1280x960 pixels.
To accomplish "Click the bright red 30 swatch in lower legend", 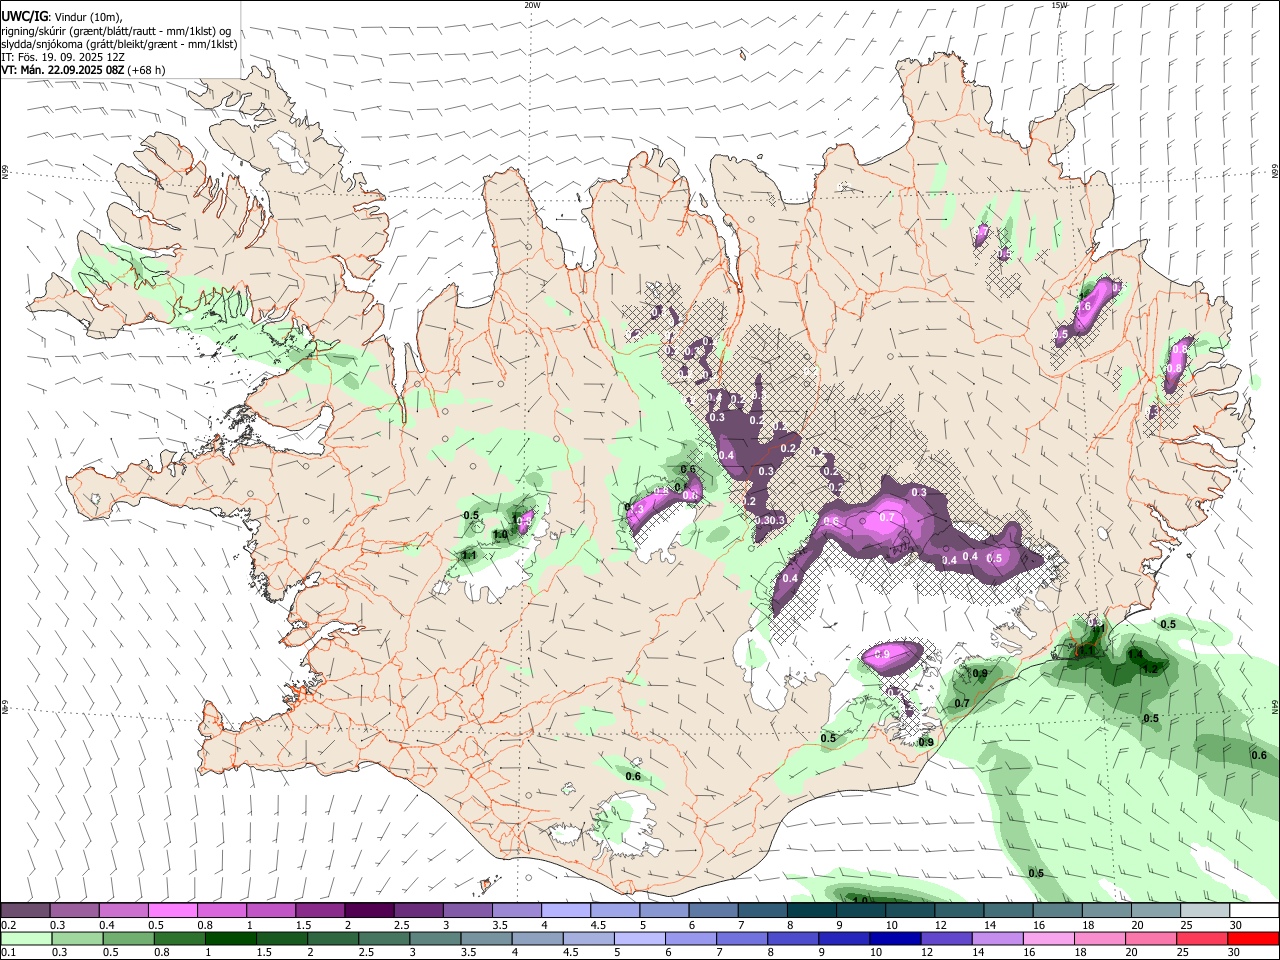I will pyautogui.click(x=1254, y=939).
